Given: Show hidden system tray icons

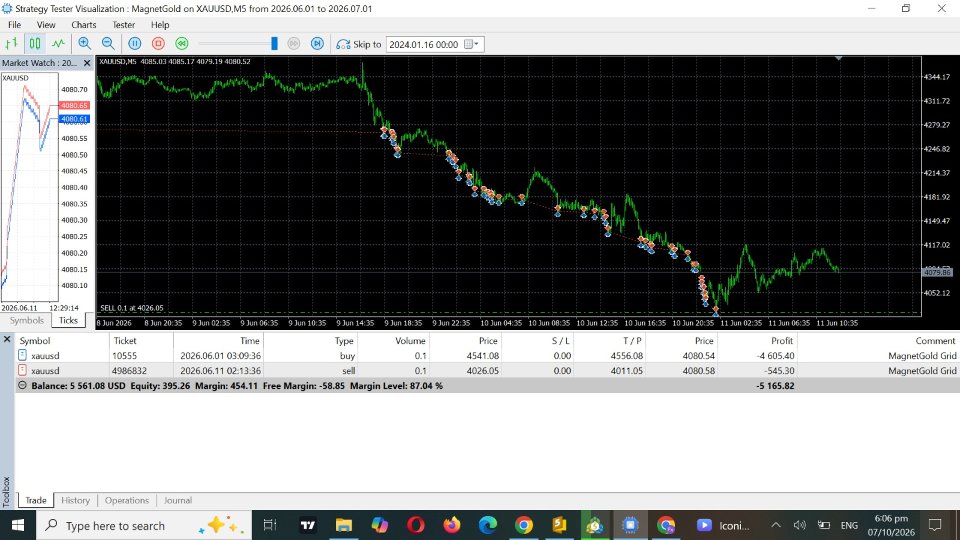Looking at the screenshot, I should pos(776,525).
